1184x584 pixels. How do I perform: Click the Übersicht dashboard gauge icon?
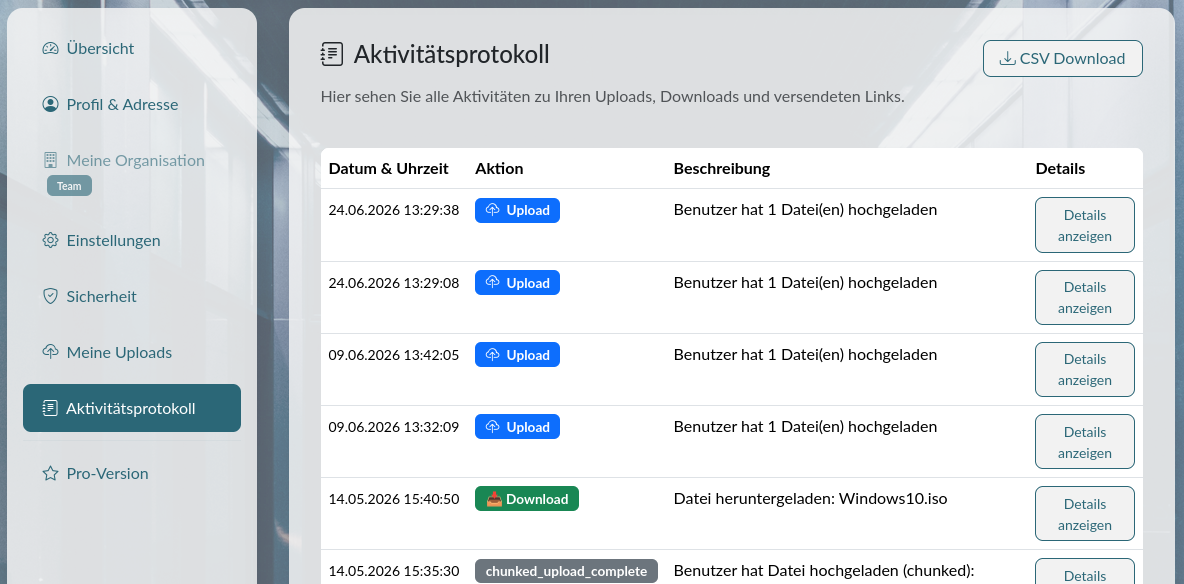tap(51, 49)
